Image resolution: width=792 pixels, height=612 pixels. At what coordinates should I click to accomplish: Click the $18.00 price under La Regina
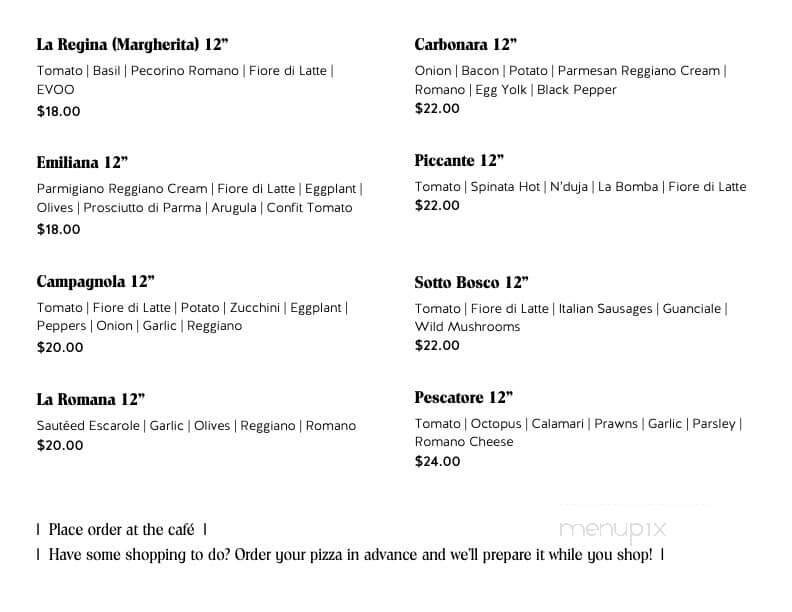point(58,111)
